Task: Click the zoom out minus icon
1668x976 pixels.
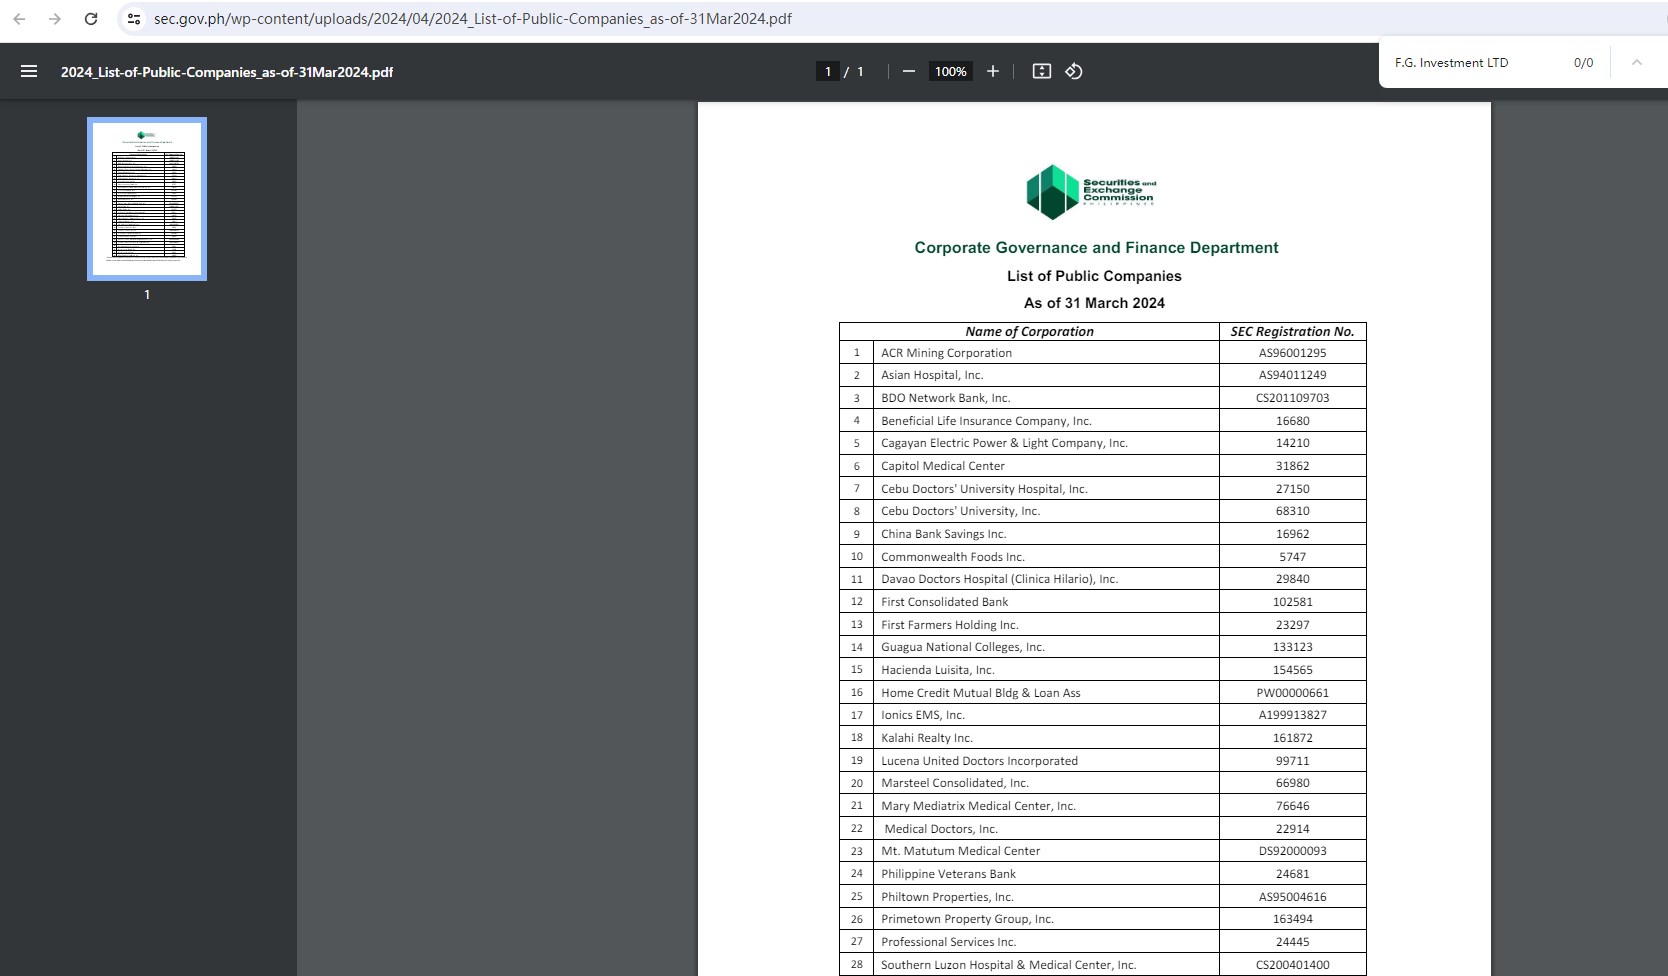Action: click(x=908, y=71)
